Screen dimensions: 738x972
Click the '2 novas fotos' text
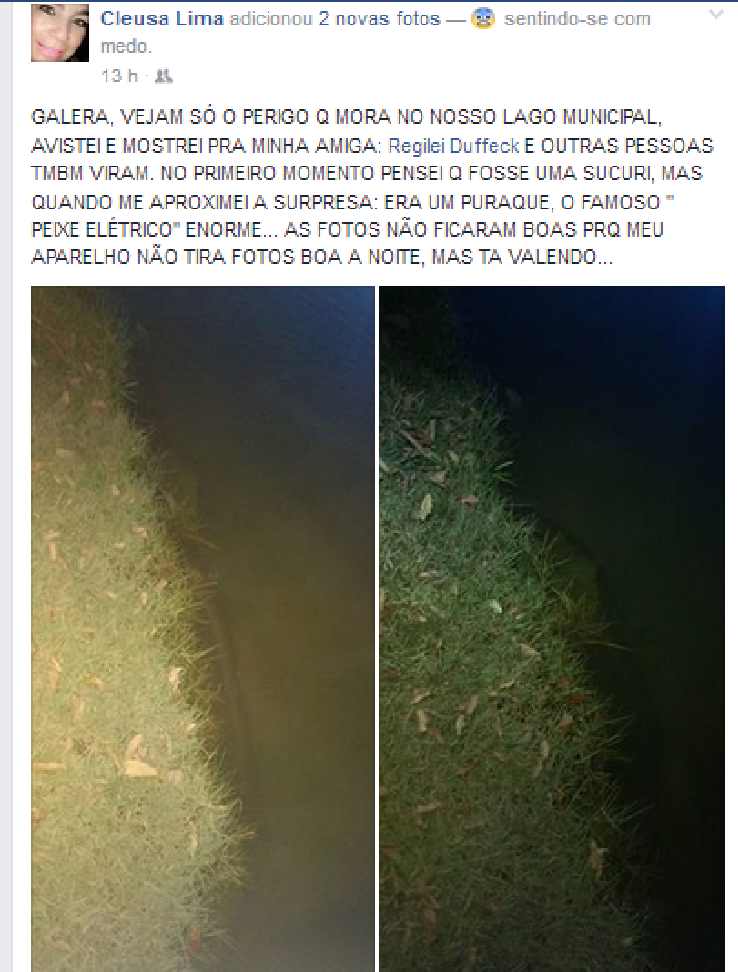point(379,19)
